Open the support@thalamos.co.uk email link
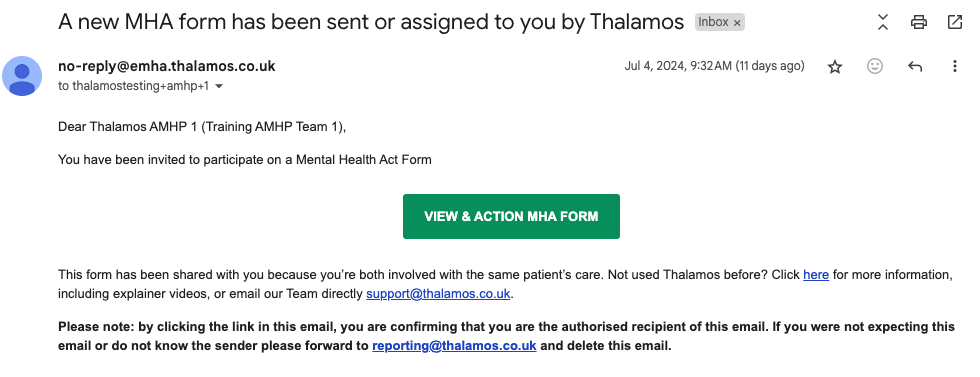 pos(438,293)
